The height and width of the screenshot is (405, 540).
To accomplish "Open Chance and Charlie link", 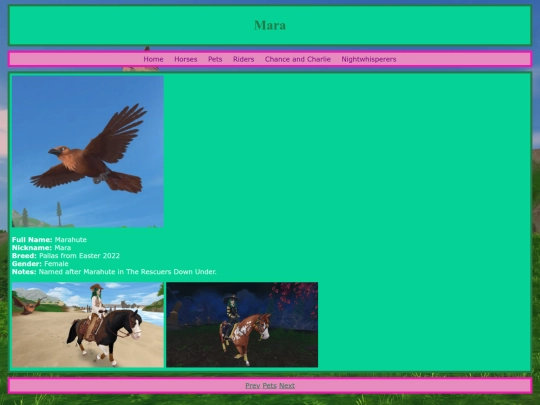I will tap(298, 59).
